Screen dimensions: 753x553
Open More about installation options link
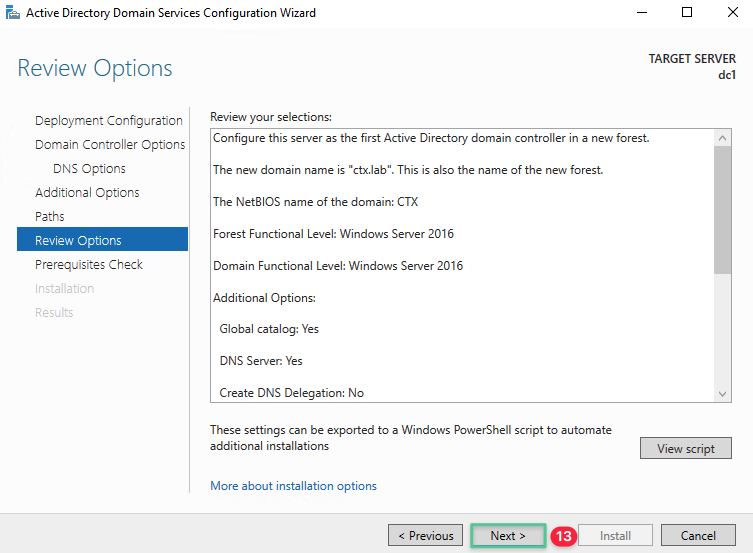click(x=293, y=486)
